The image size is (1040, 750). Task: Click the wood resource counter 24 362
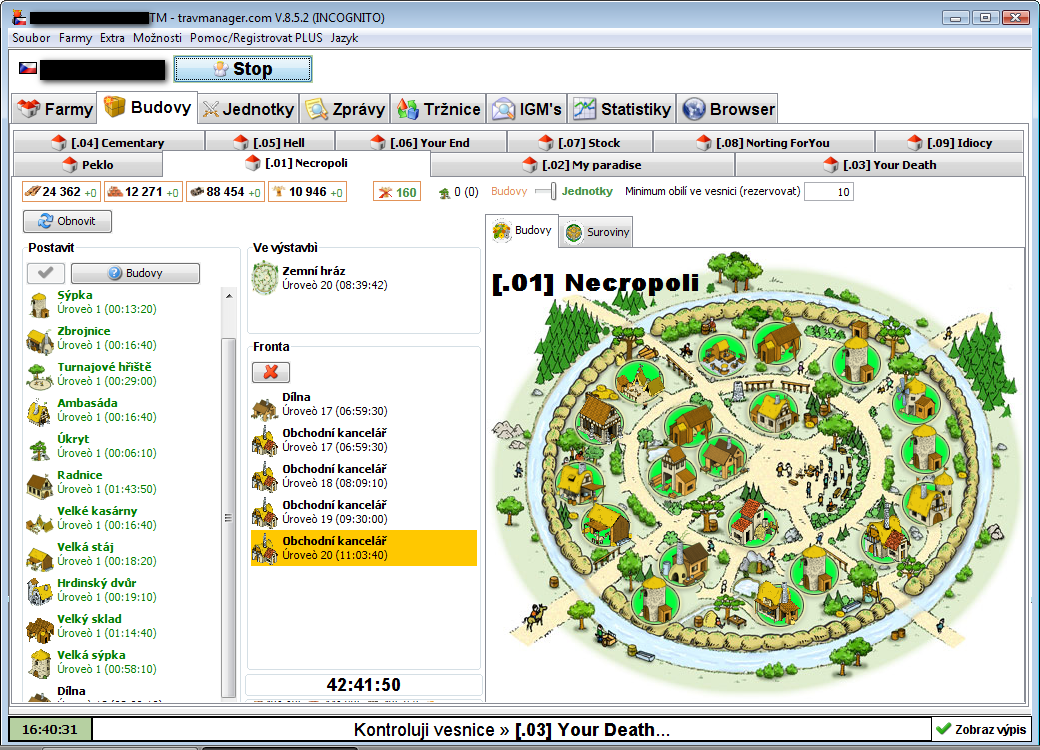[61, 192]
